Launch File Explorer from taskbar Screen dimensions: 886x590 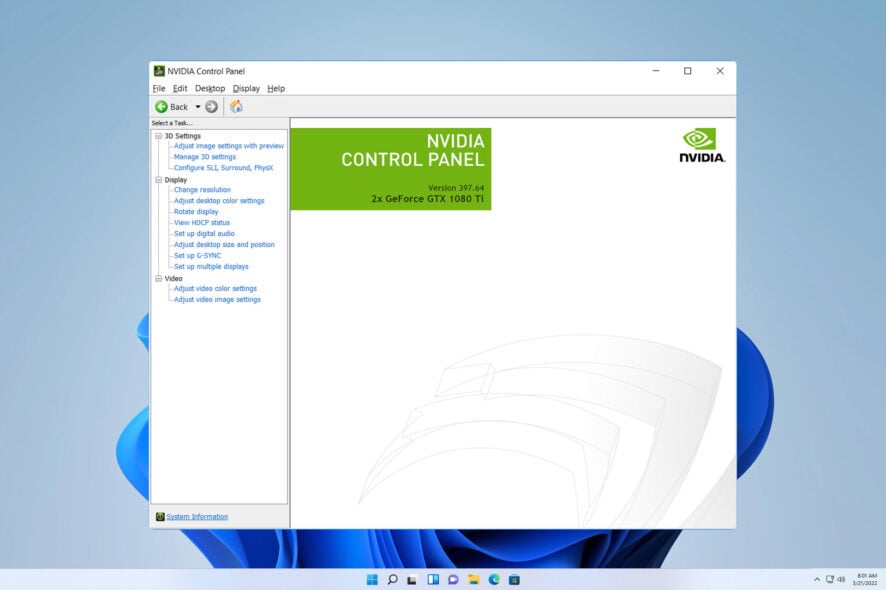pos(474,579)
